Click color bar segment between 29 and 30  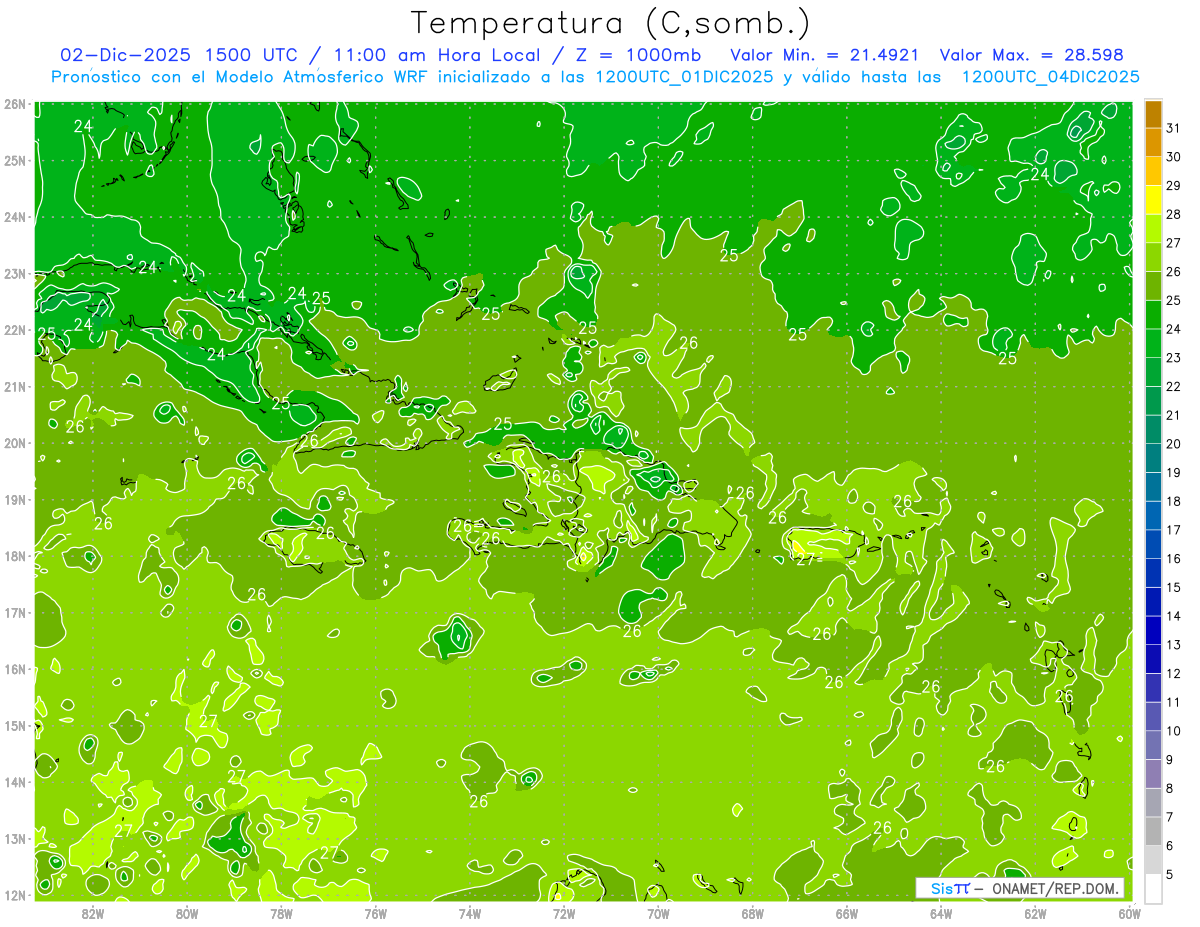click(x=1153, y=171)
